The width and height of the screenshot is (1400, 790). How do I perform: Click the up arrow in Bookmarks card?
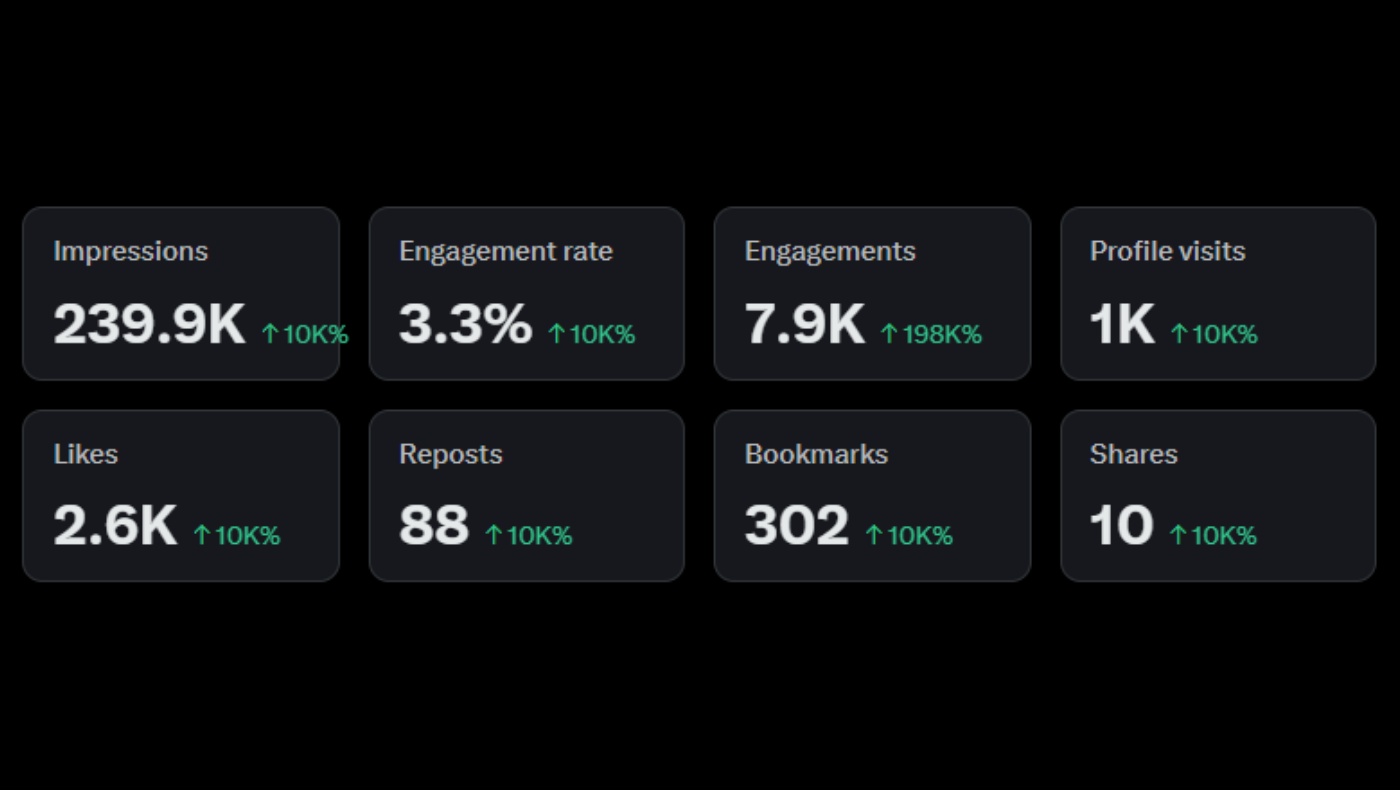tap(874, 536)
